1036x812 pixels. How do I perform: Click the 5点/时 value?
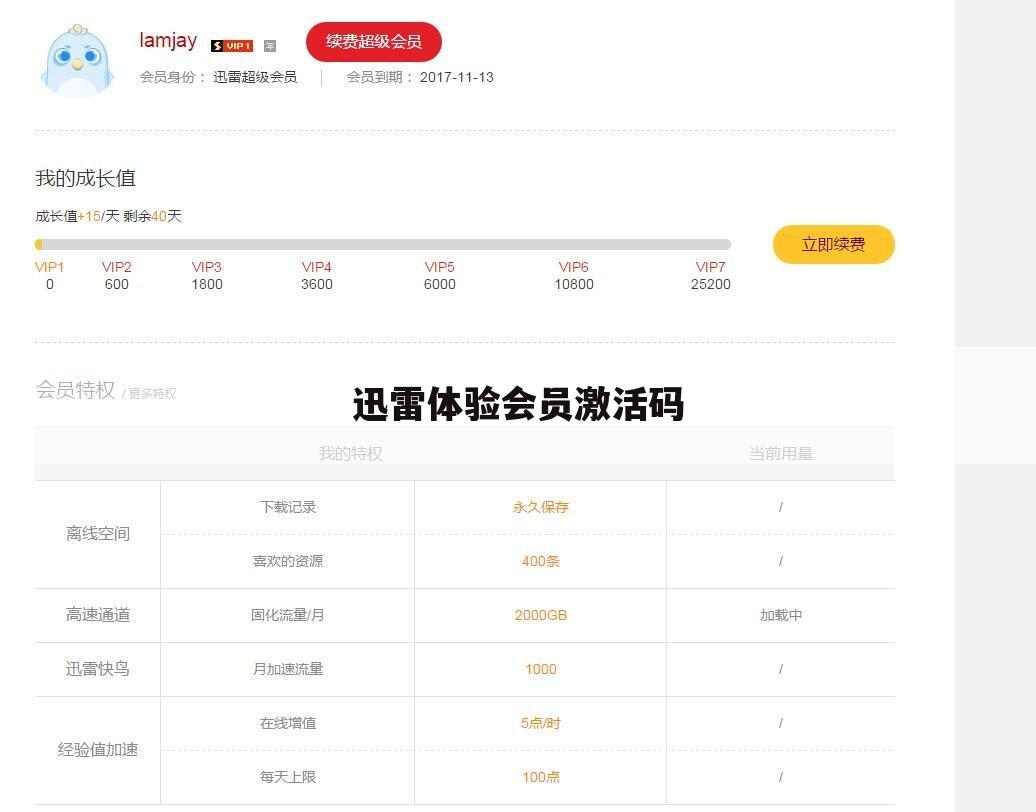coord(540,723)
